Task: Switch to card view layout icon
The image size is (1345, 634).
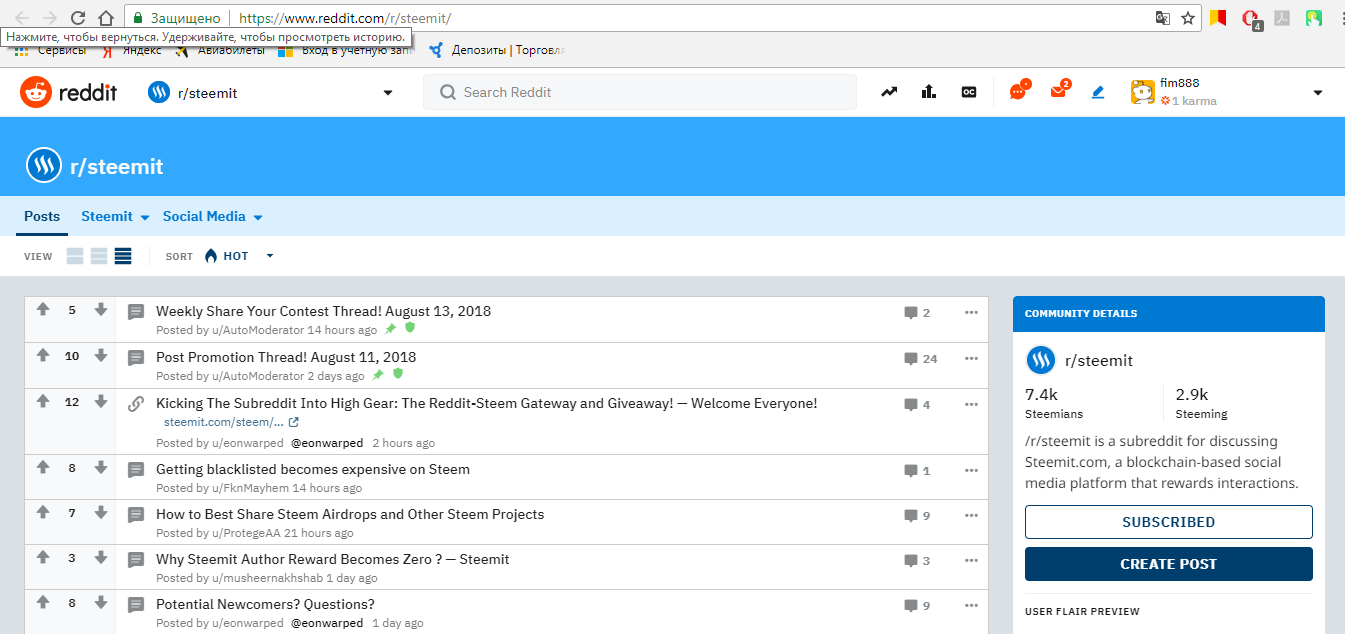Action: tap(75, 256)
